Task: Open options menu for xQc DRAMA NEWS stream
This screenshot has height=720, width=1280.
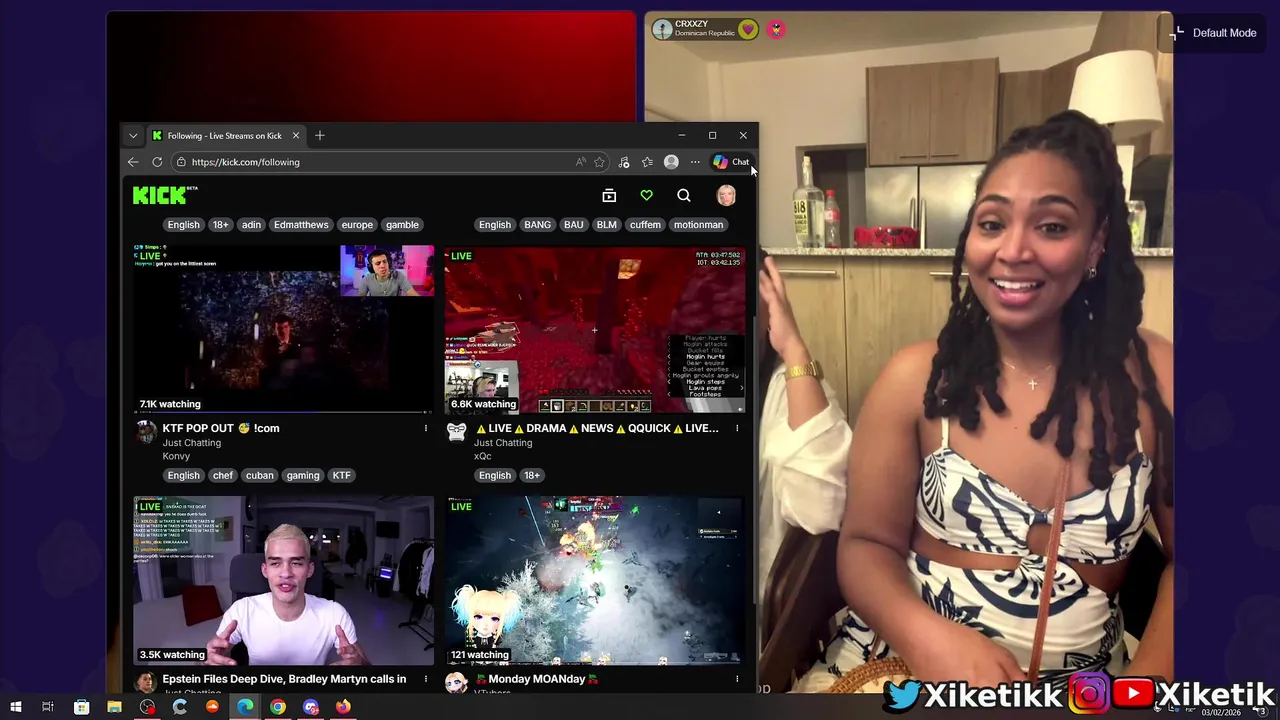Action: click(x=737, y=428)
